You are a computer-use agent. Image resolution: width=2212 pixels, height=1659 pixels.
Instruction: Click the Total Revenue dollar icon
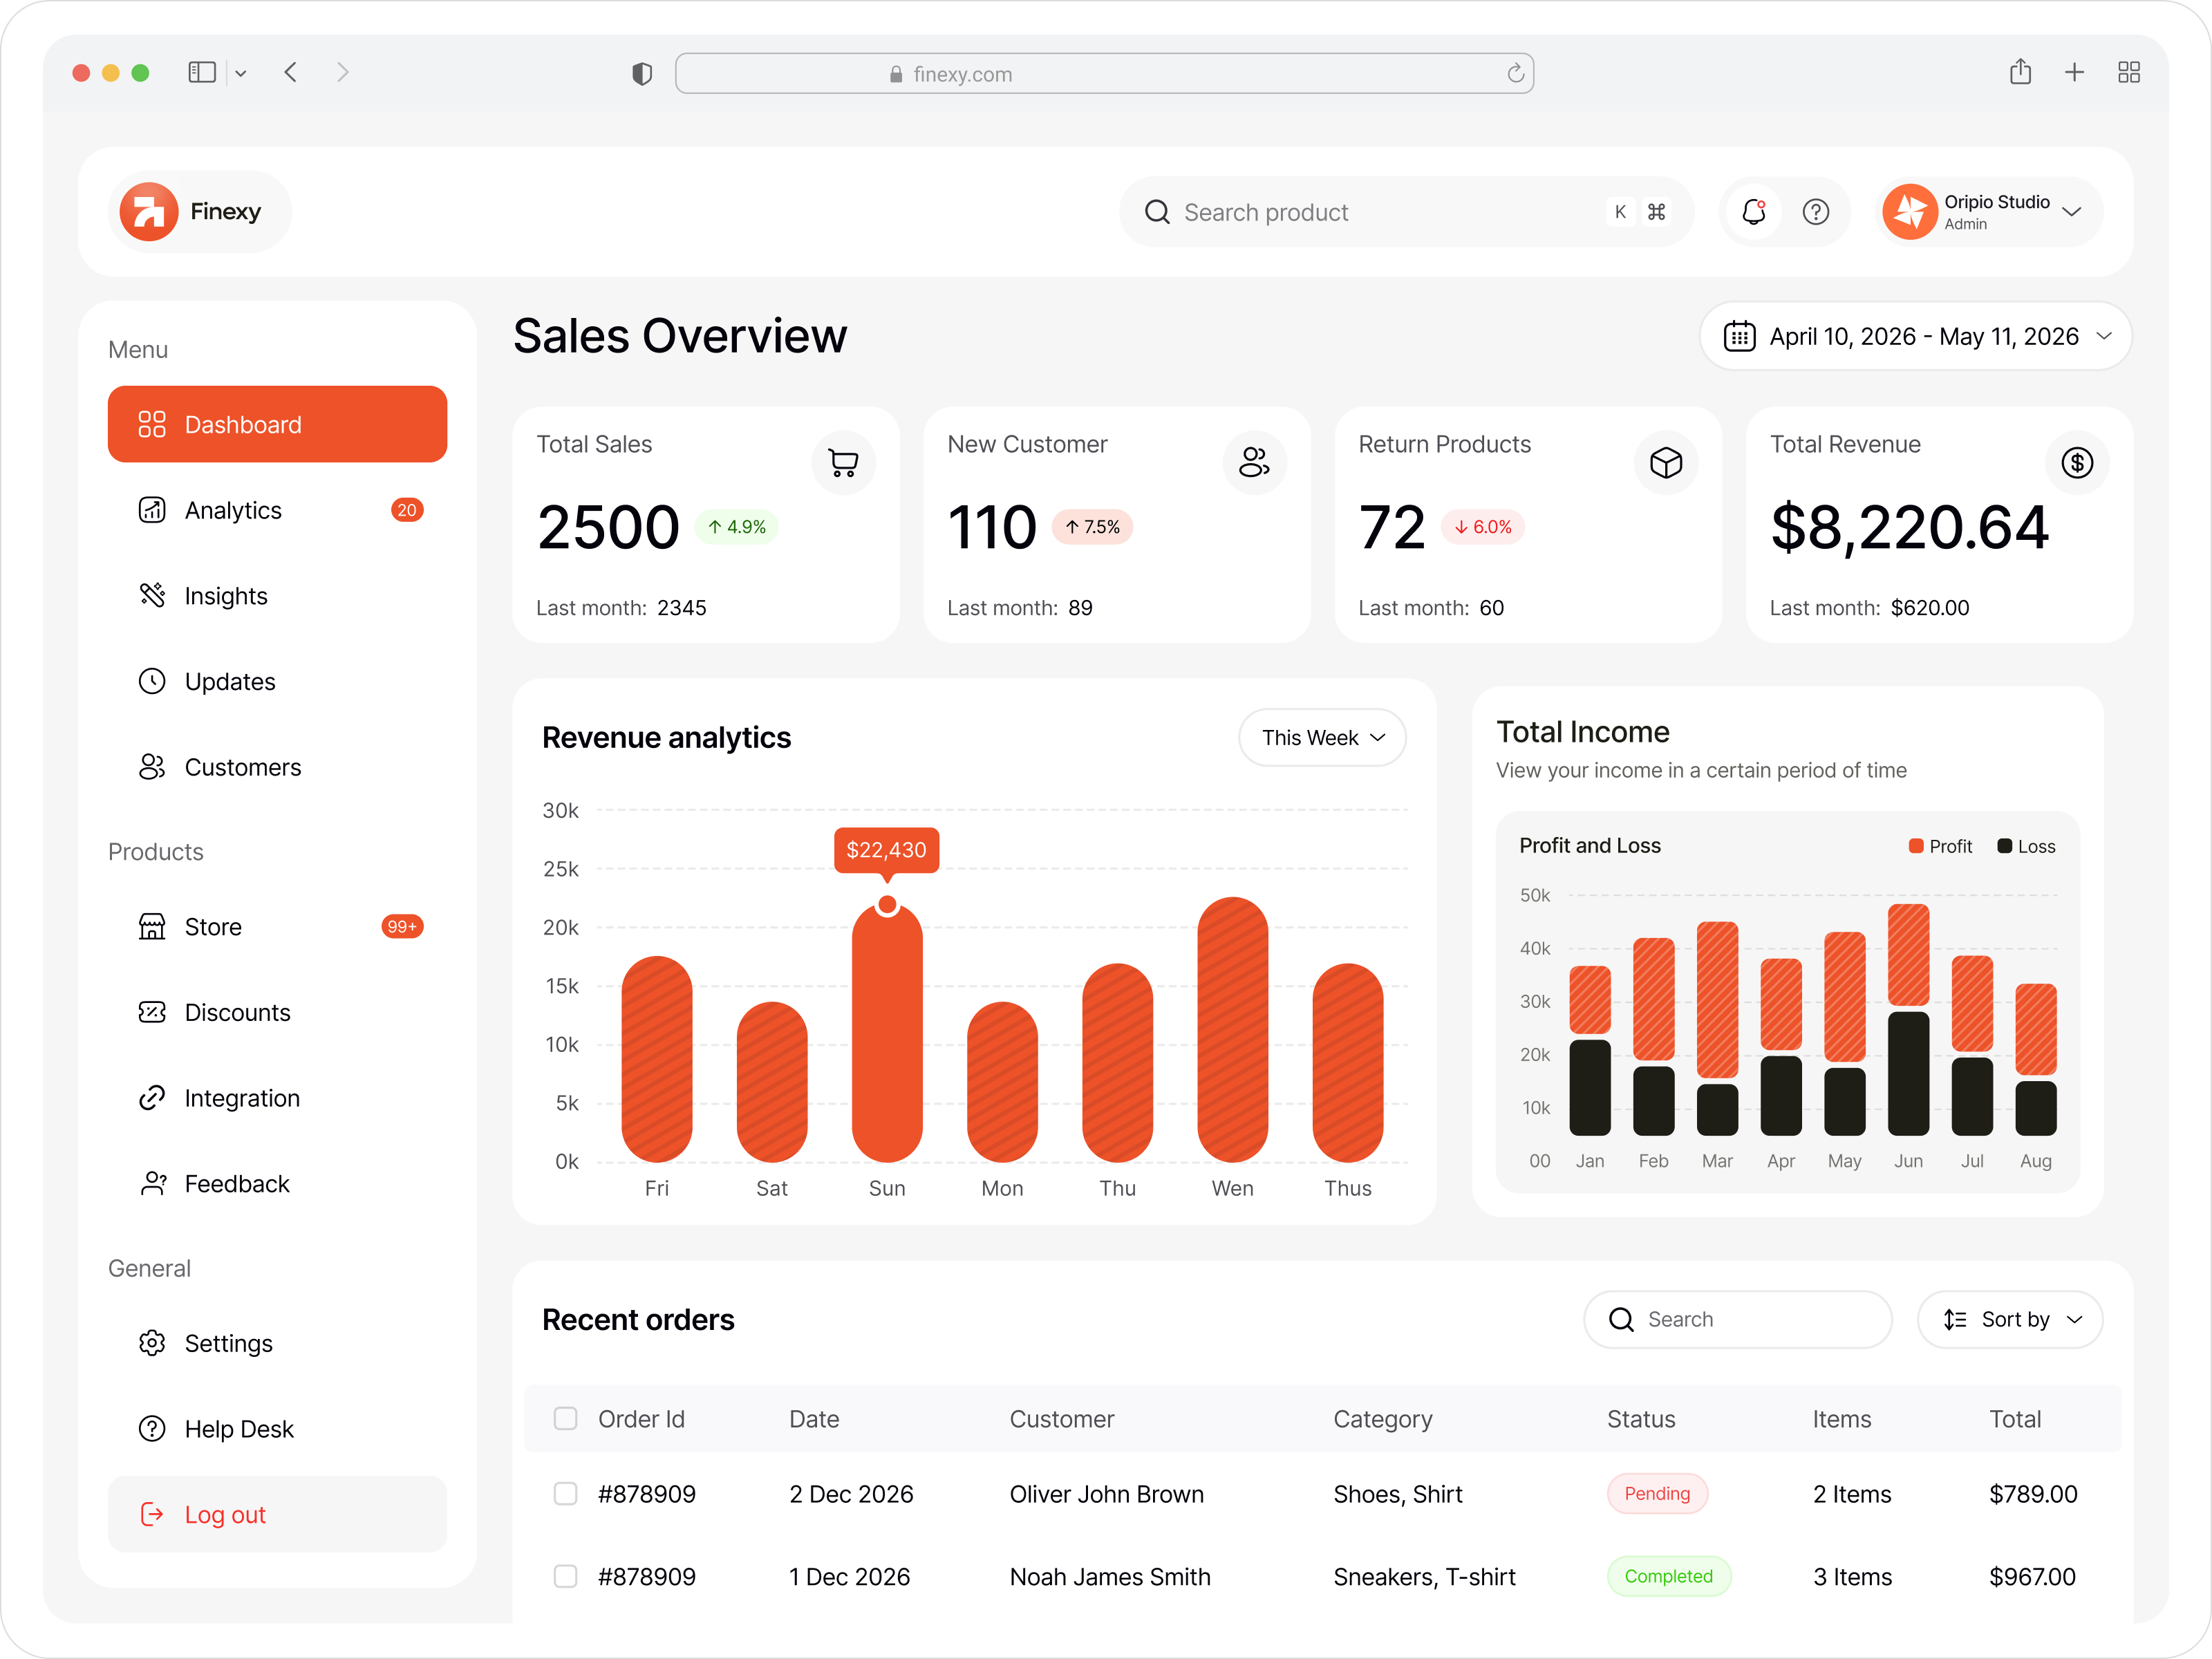(2077, 462)
